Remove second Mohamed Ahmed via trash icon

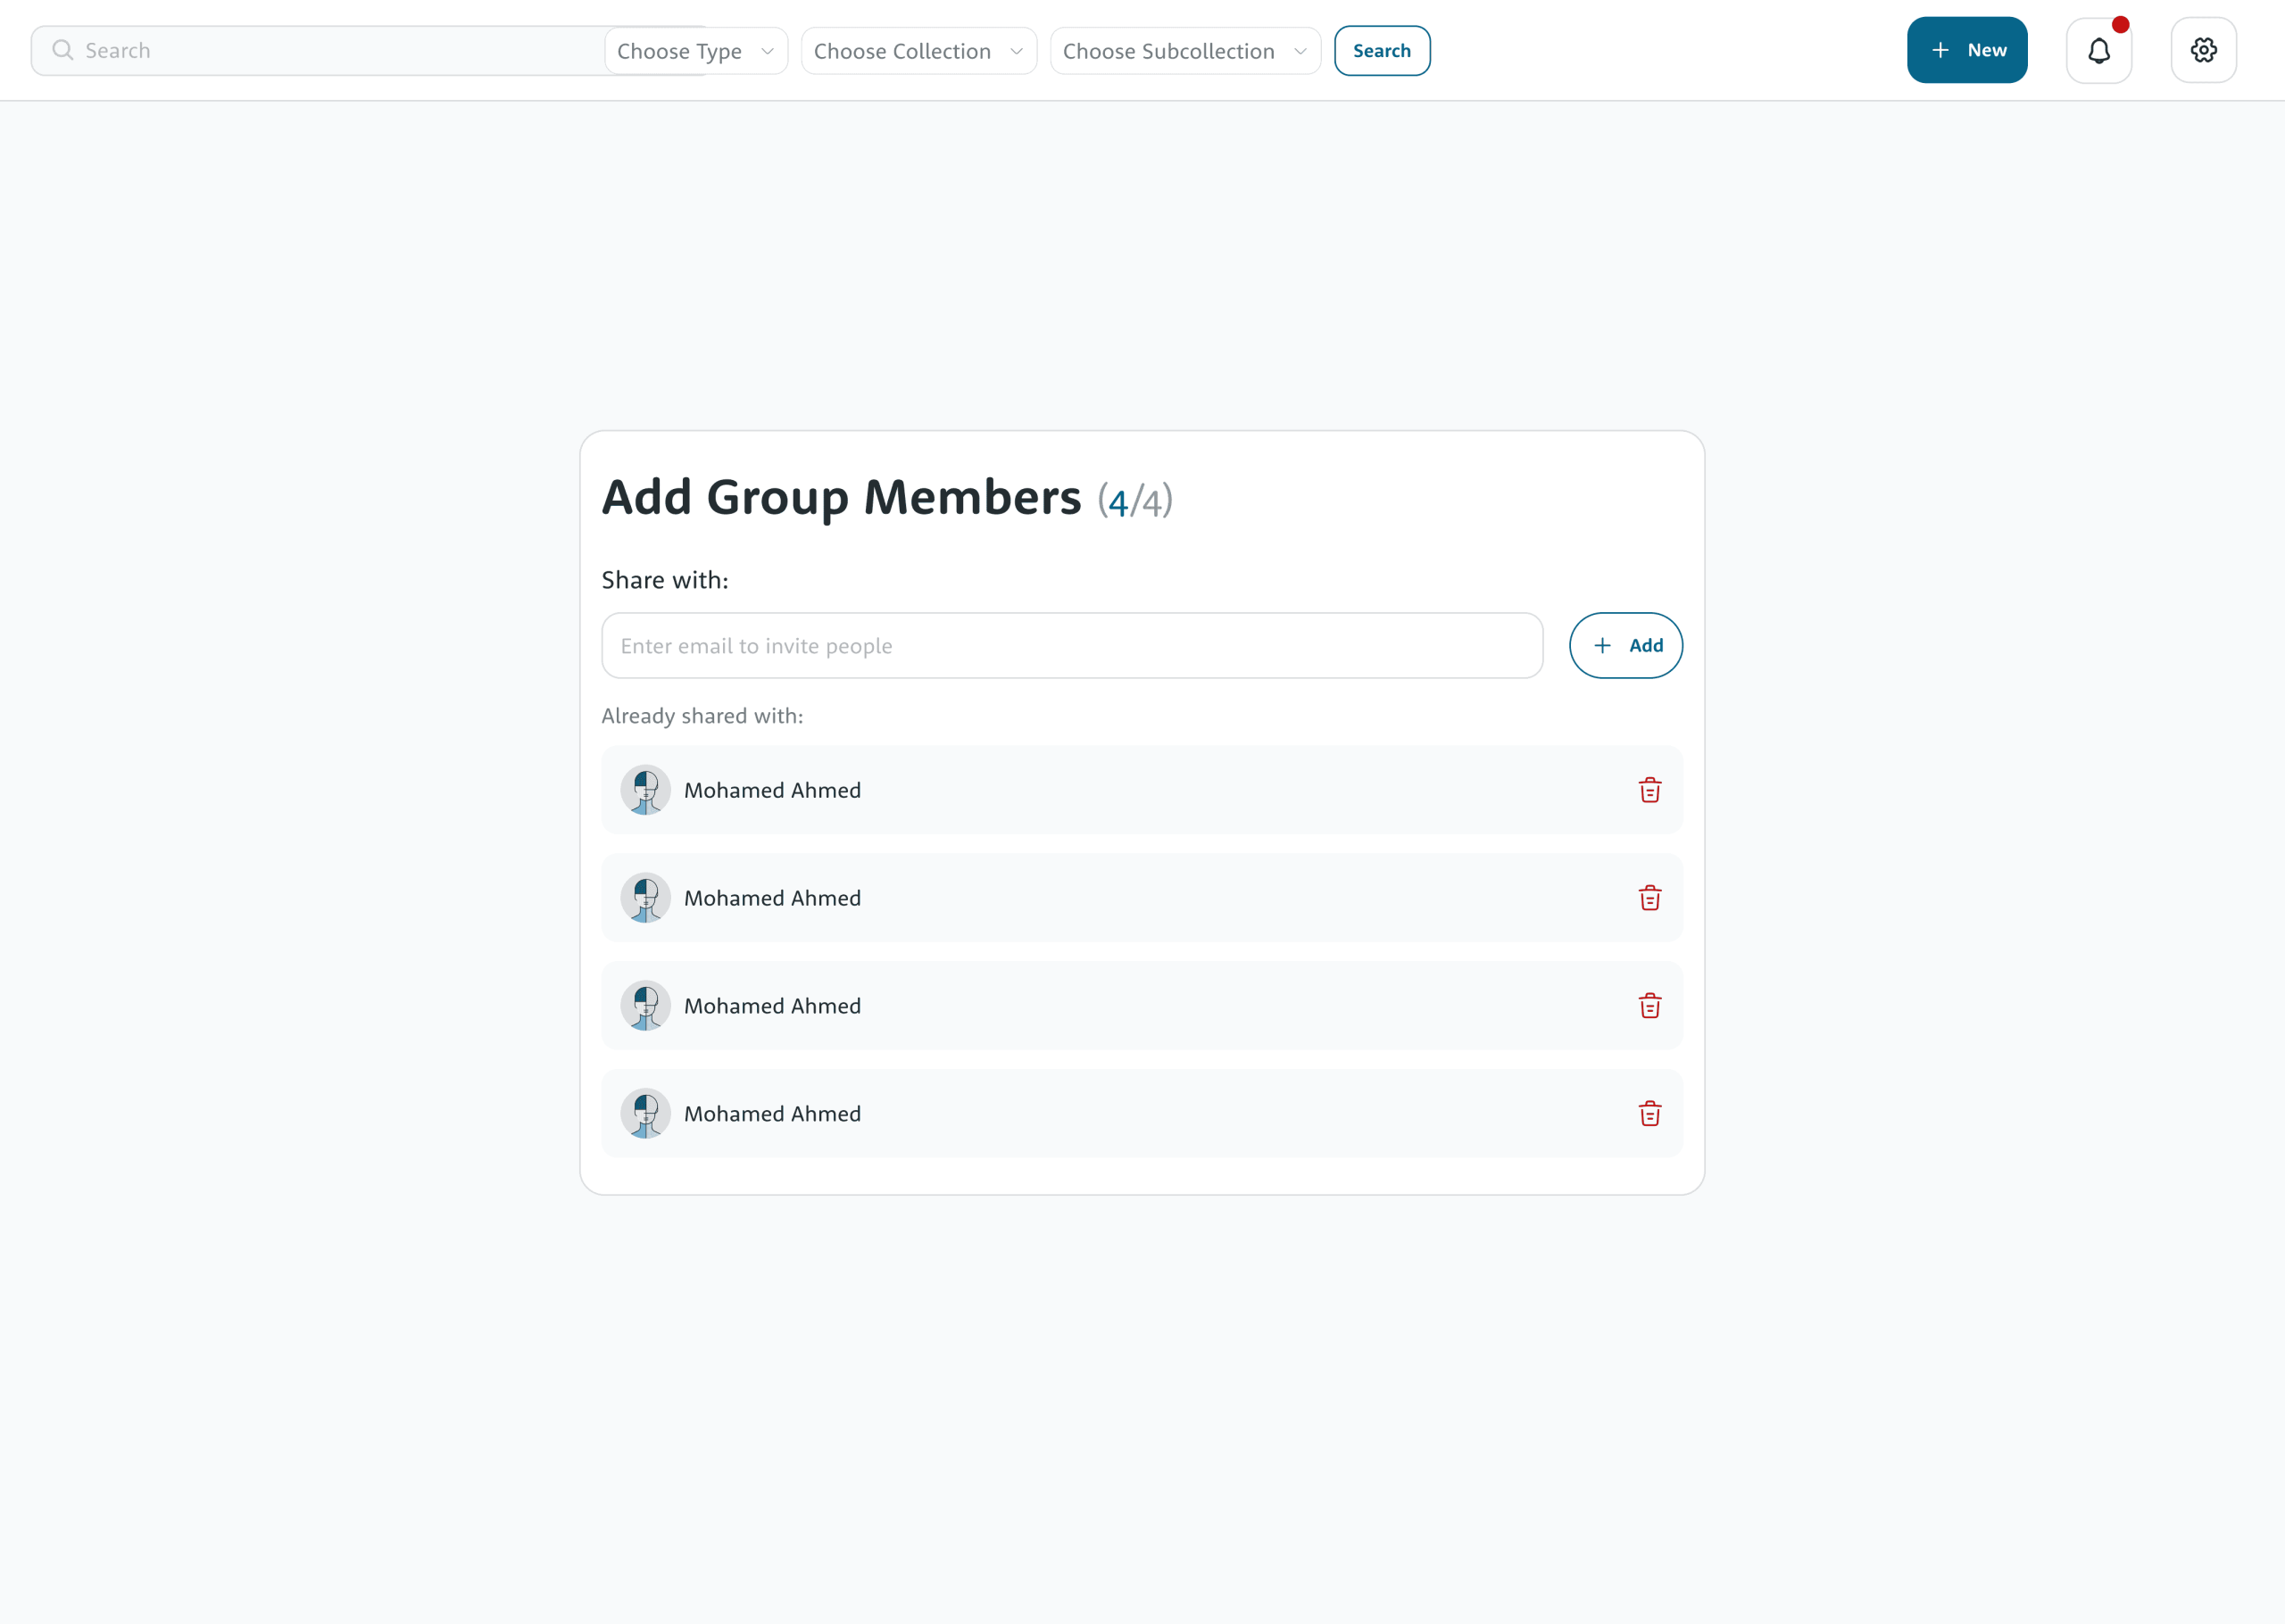pos(1649,898)
